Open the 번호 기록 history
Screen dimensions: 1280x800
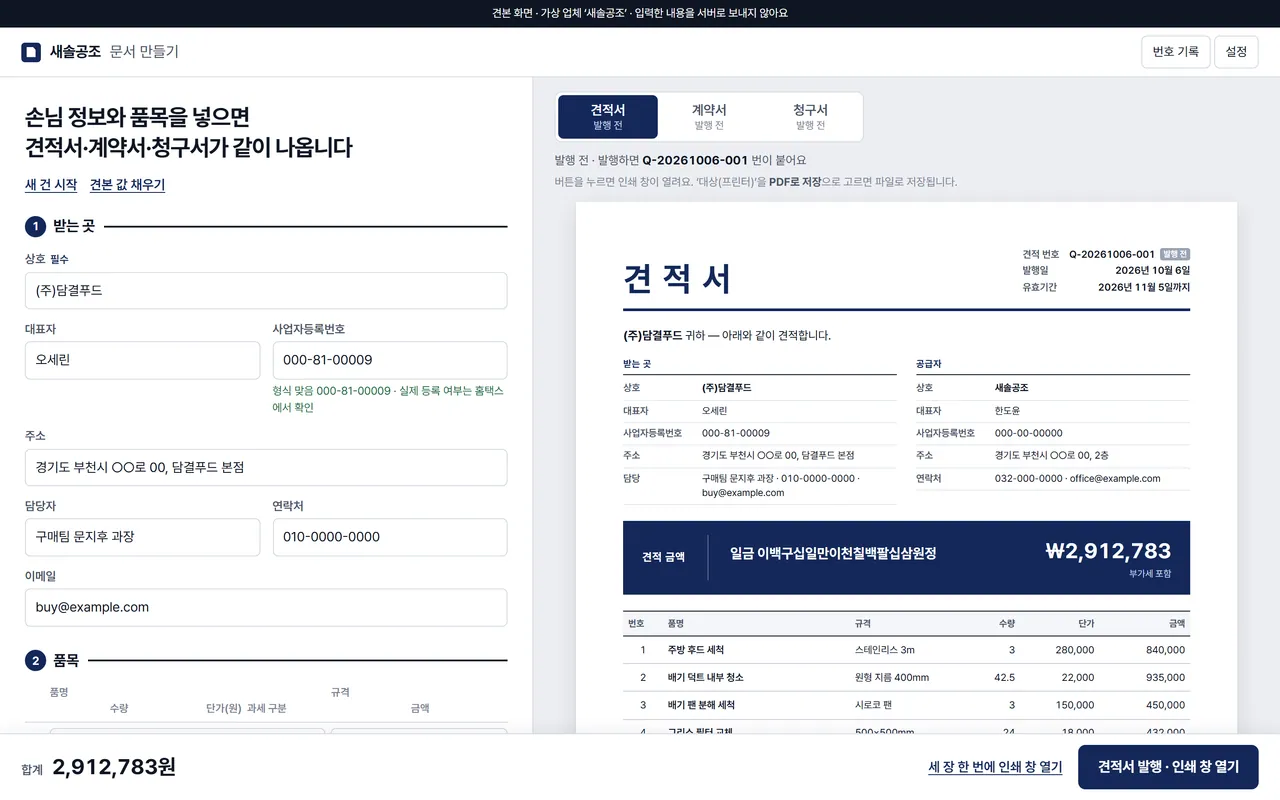(1176, 52)
